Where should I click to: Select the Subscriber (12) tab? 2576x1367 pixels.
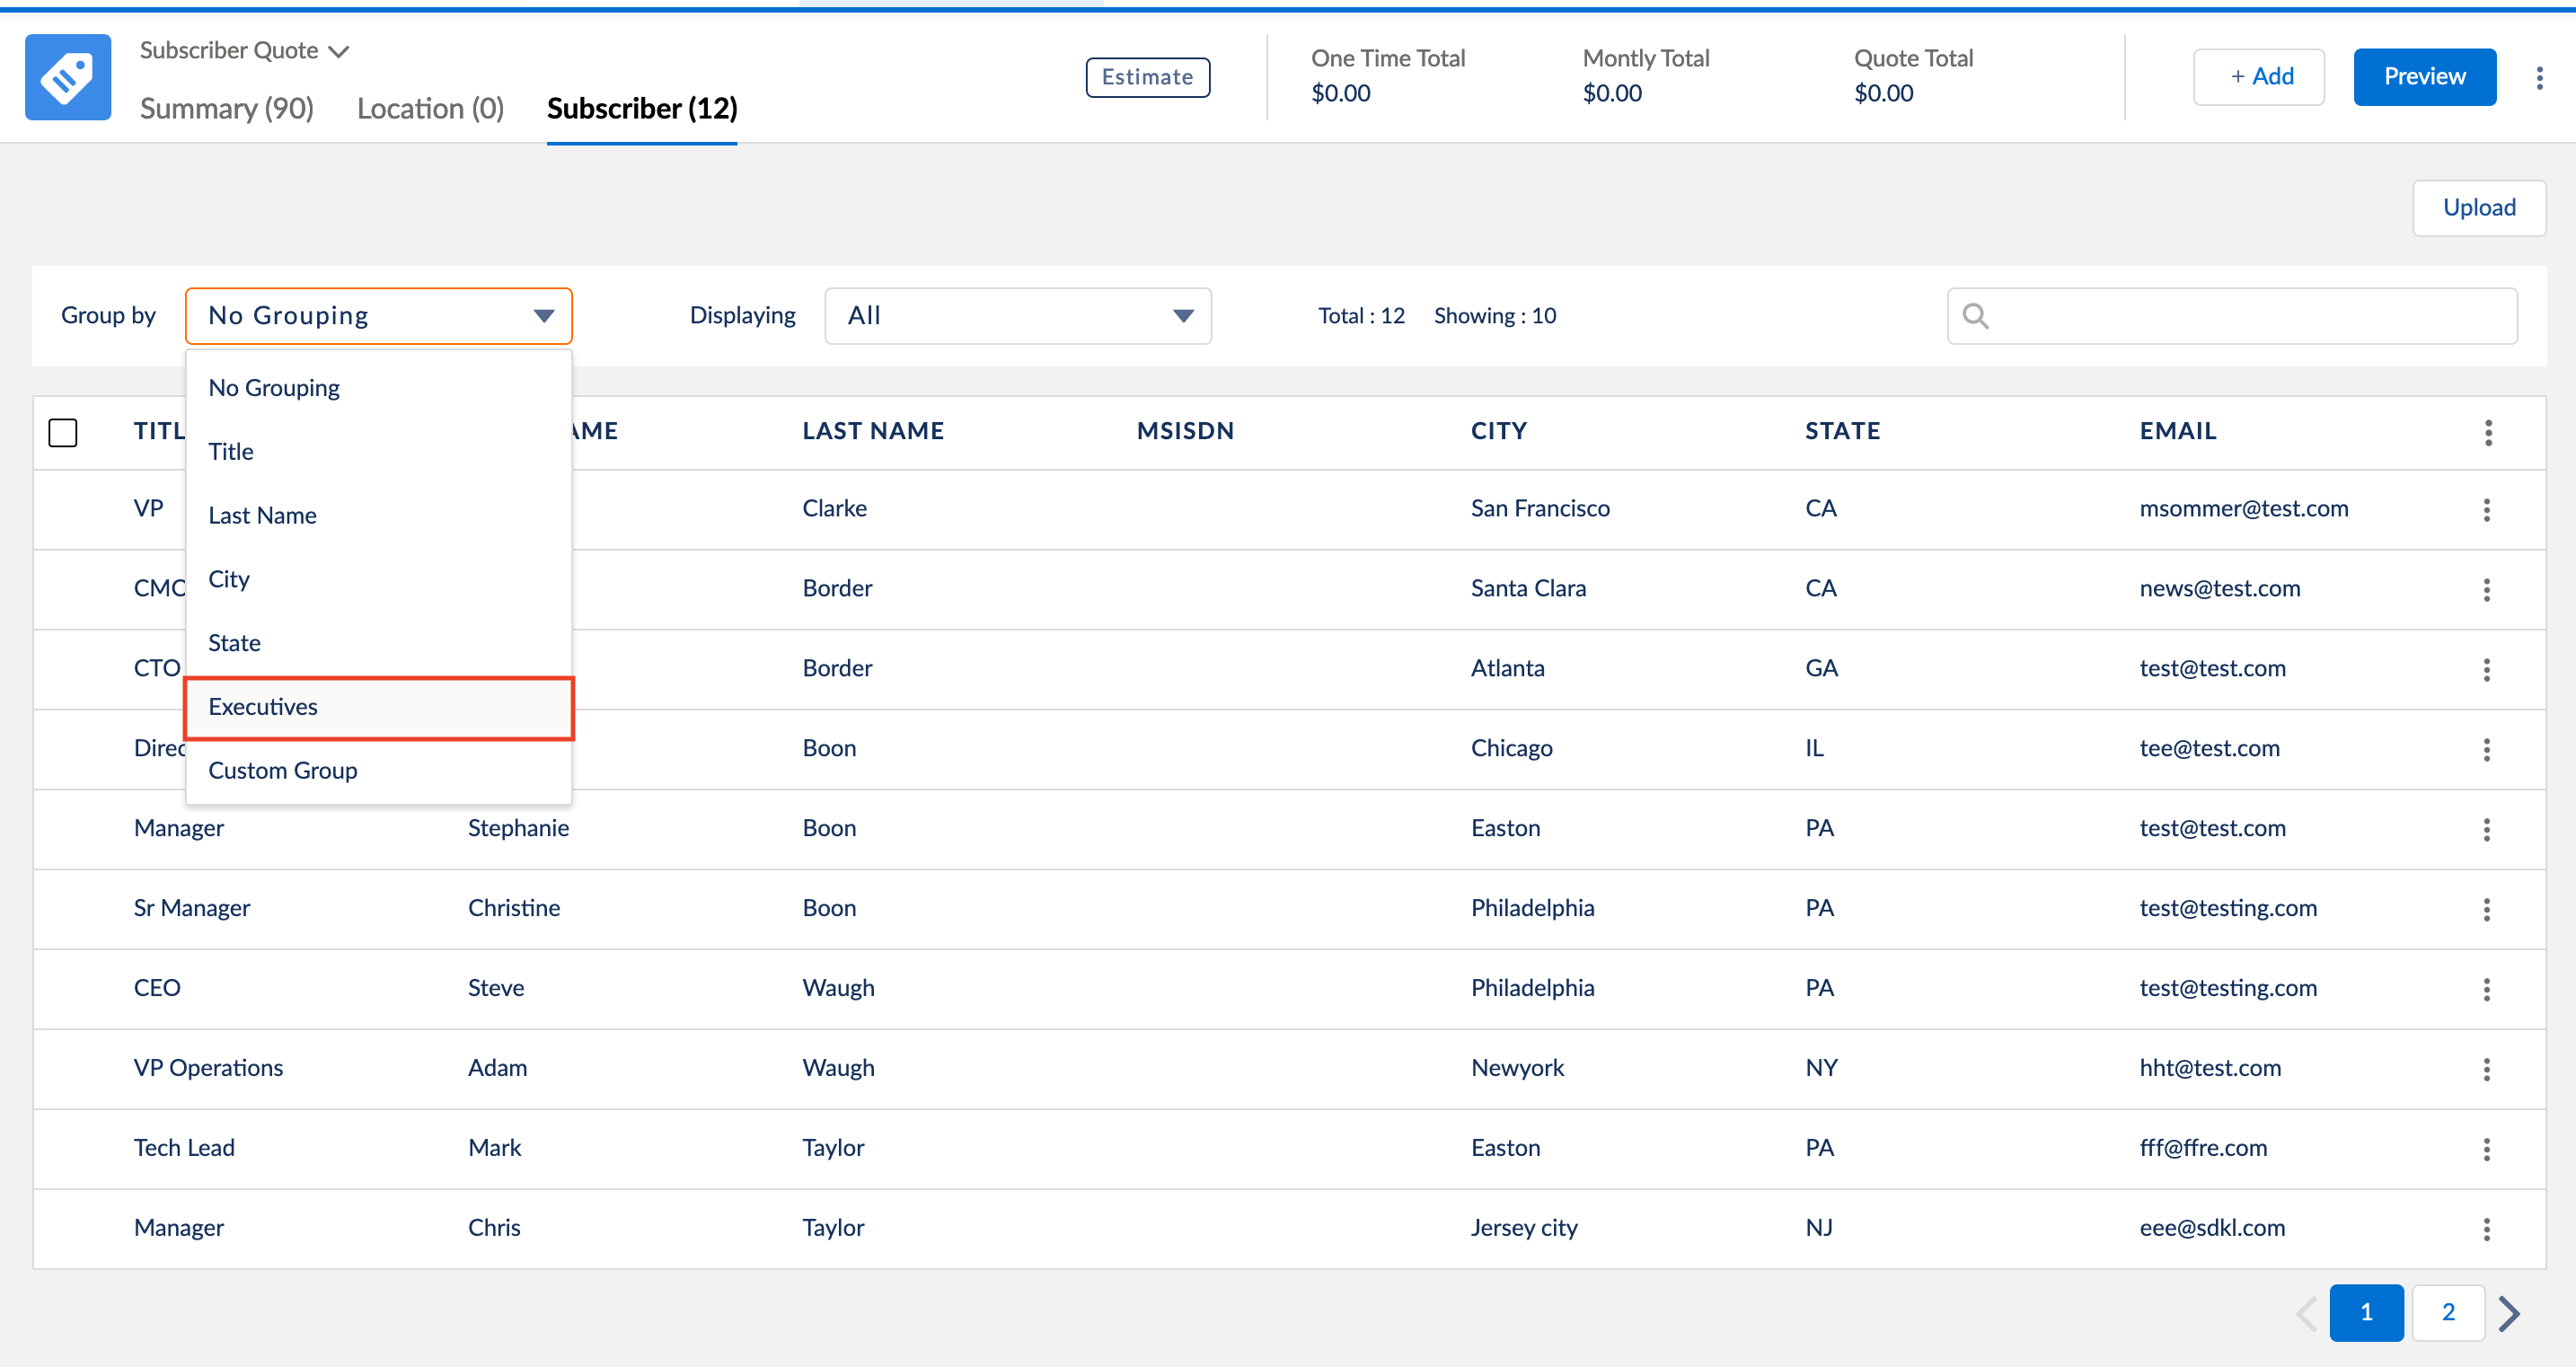point(642,108)
